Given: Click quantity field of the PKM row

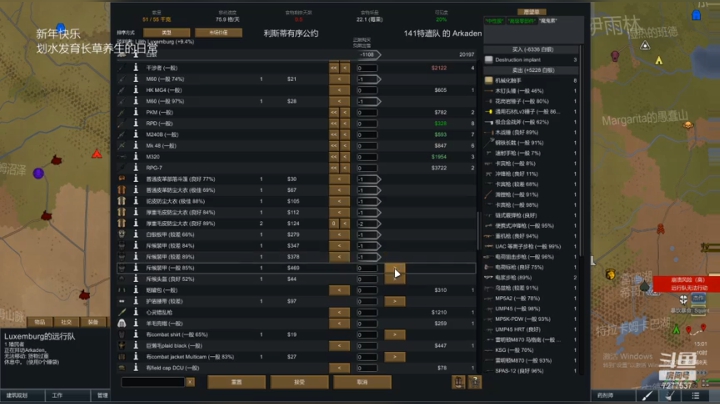Looking at the screenshot, I should (x=367, y=112).
